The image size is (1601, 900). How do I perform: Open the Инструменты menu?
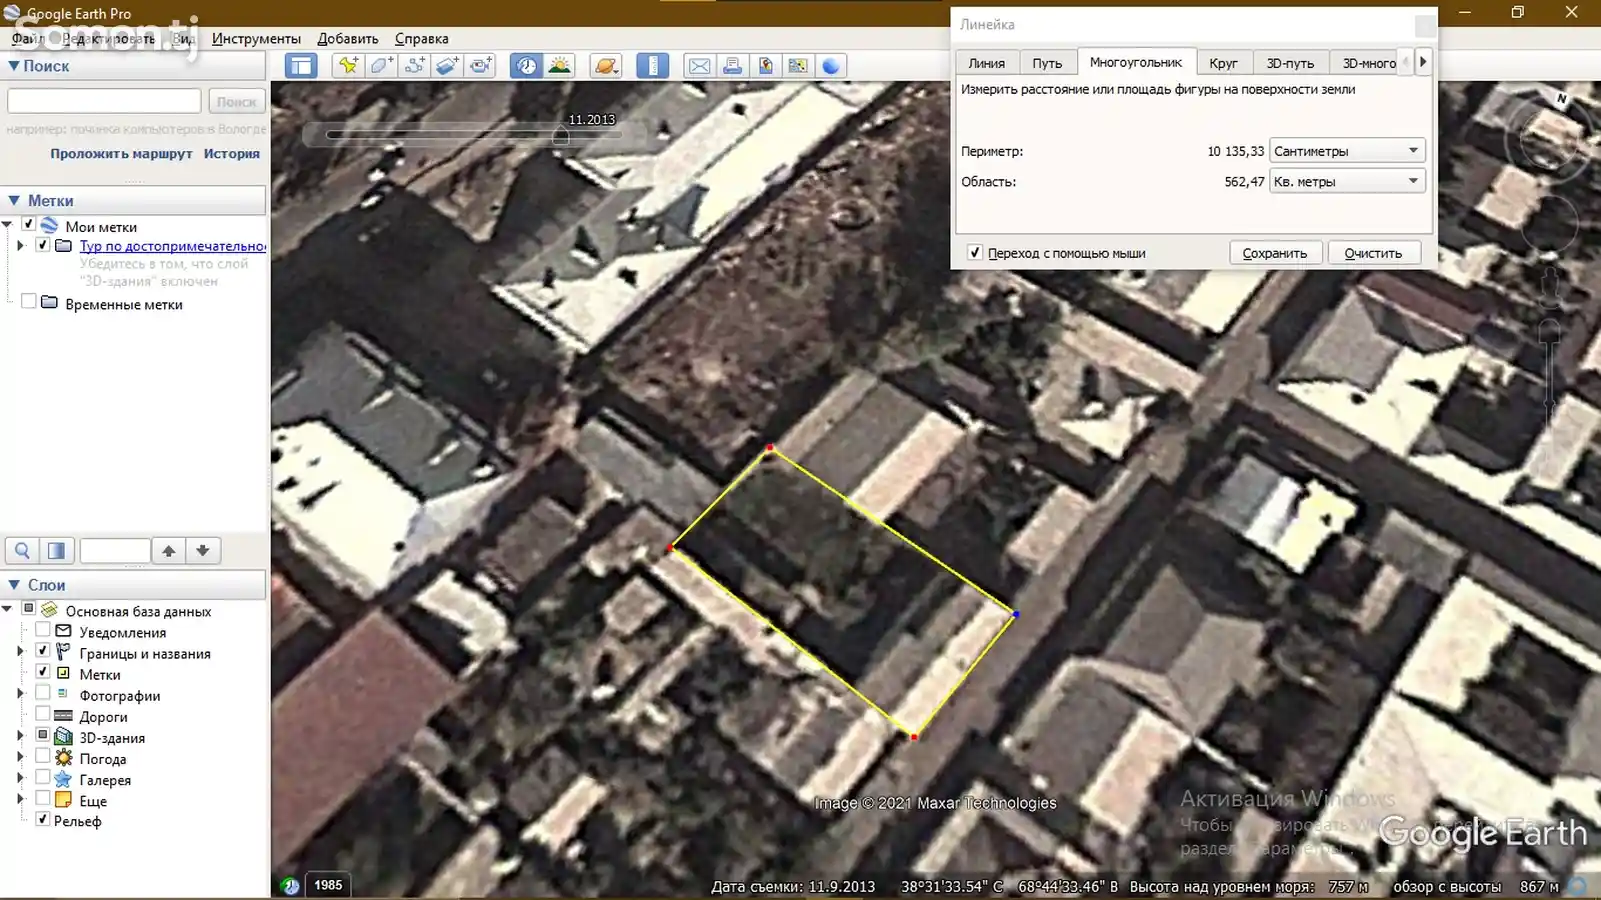pyautogui.click(x=256, y=38)
